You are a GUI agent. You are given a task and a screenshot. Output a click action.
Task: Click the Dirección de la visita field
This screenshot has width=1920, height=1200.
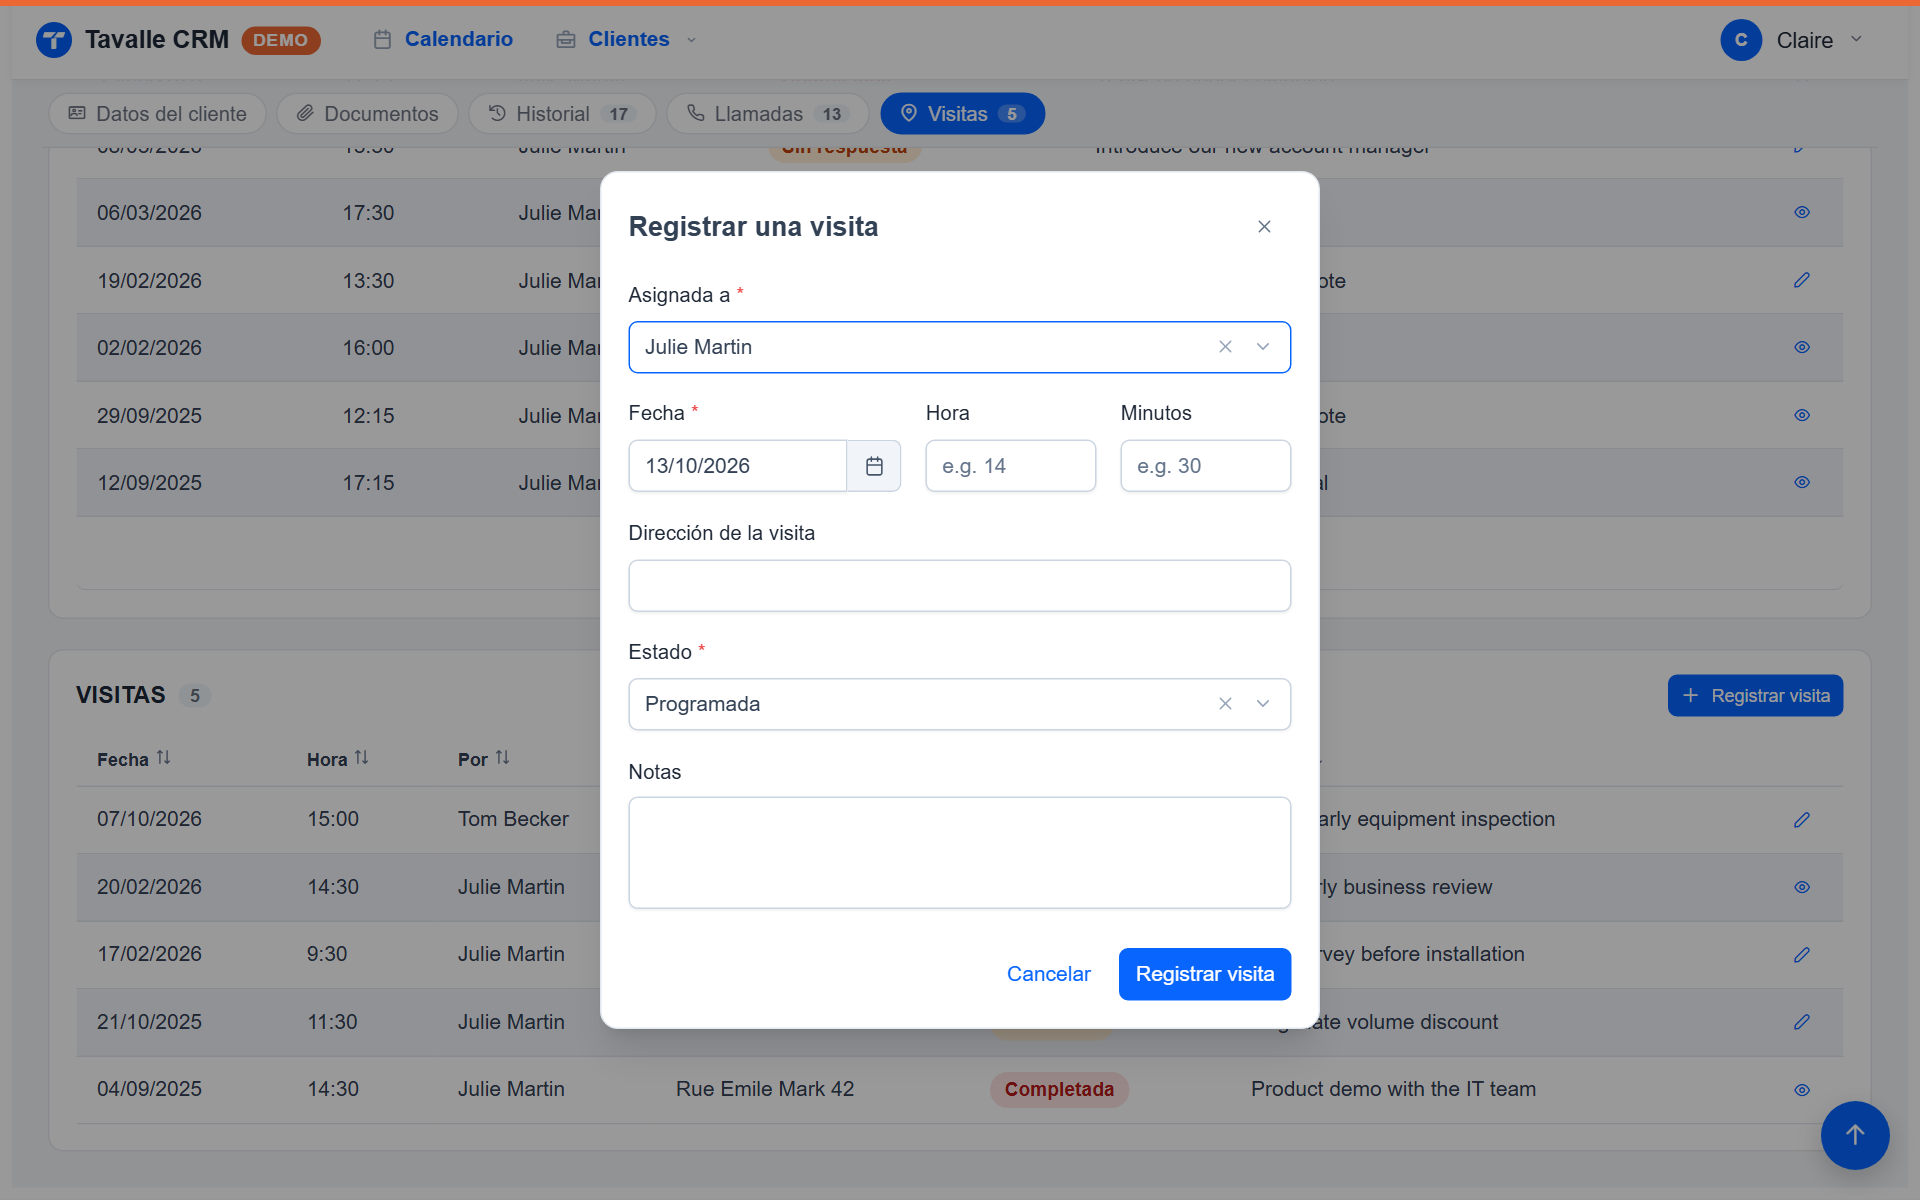tap(959, 586)
